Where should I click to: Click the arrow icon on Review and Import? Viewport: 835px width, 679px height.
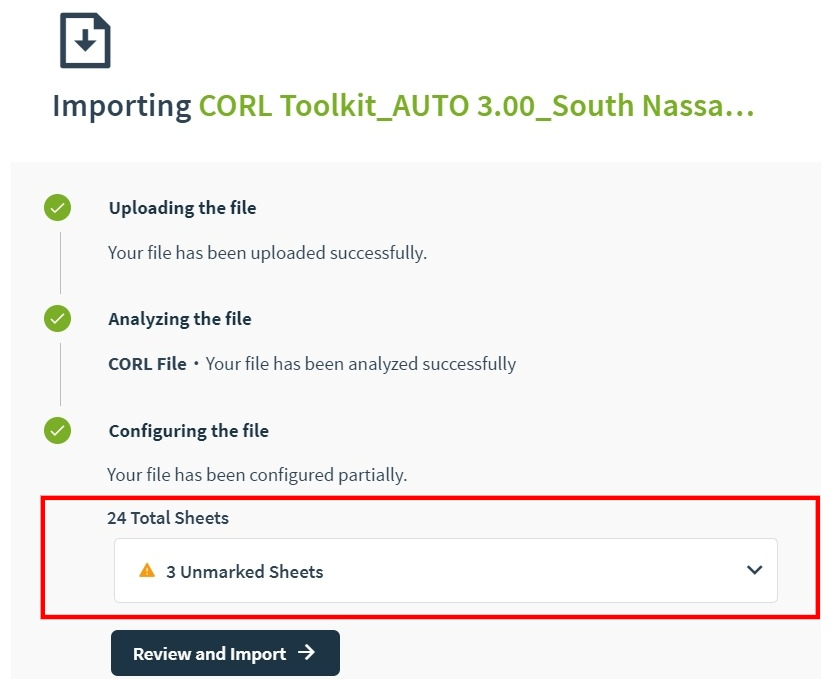pyautogui.click(x=306, y=652)
